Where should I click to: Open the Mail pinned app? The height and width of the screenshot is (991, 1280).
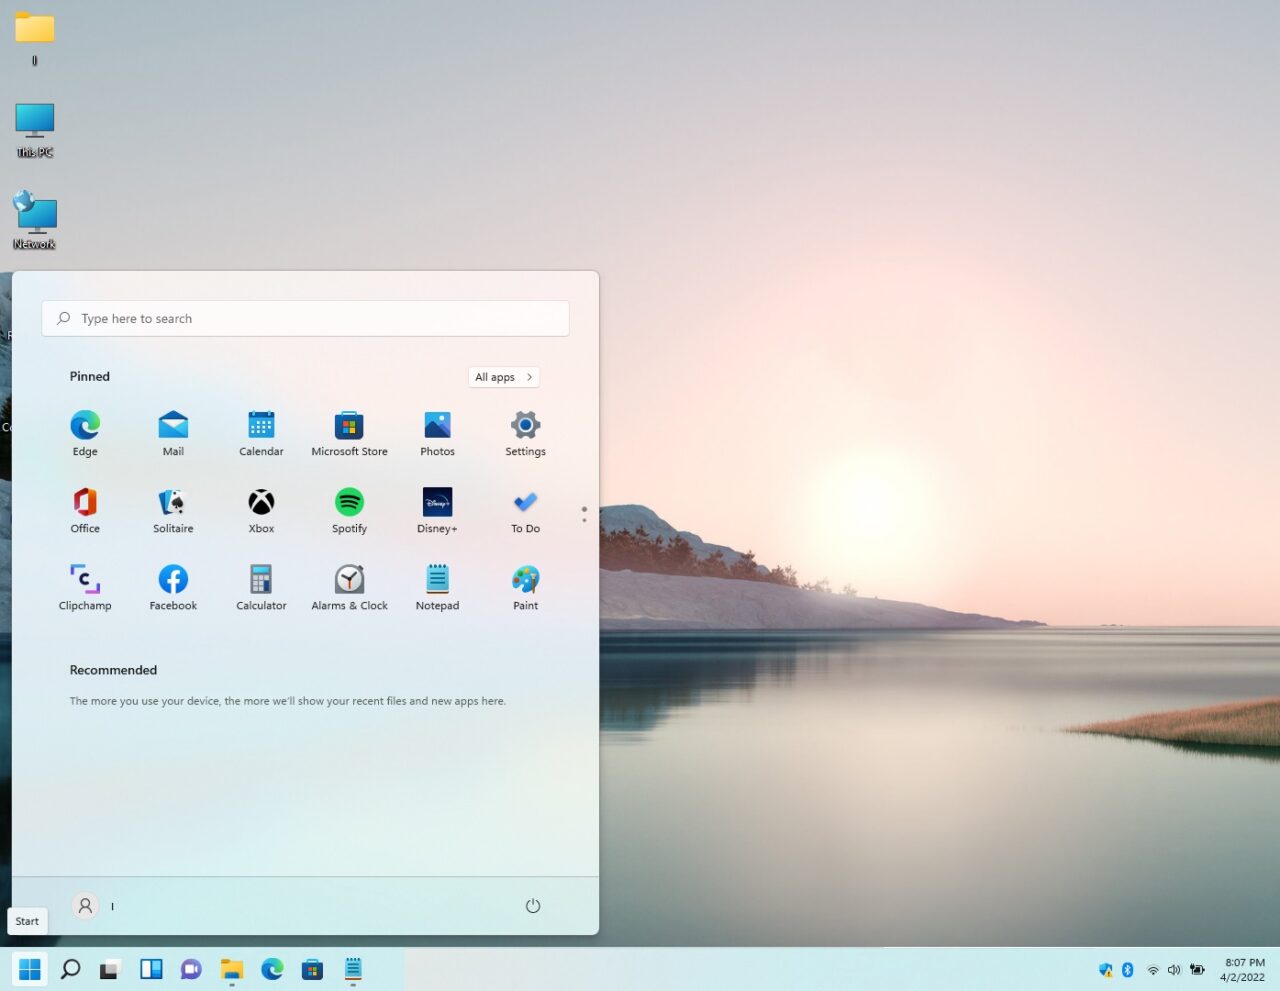pos(173,433)
